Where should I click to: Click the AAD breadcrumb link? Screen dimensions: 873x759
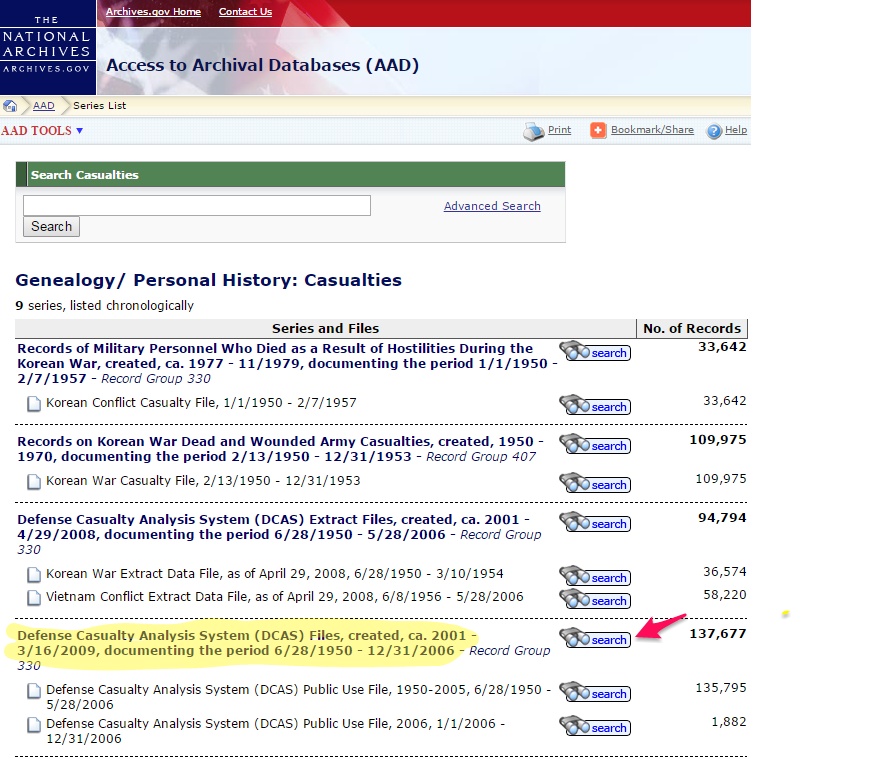44,106
